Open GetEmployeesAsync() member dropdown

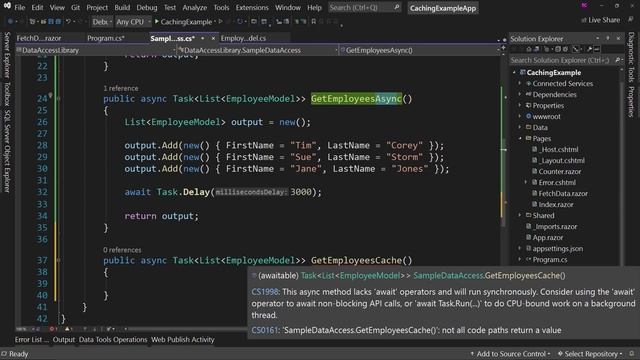(x=420, y=50)
